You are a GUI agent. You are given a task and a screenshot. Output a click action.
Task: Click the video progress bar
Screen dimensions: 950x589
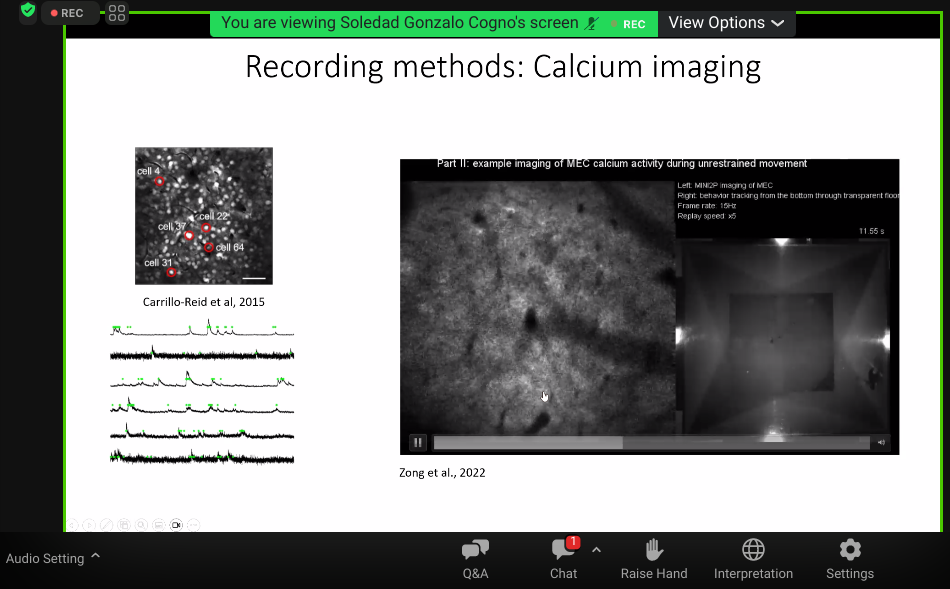650,442
